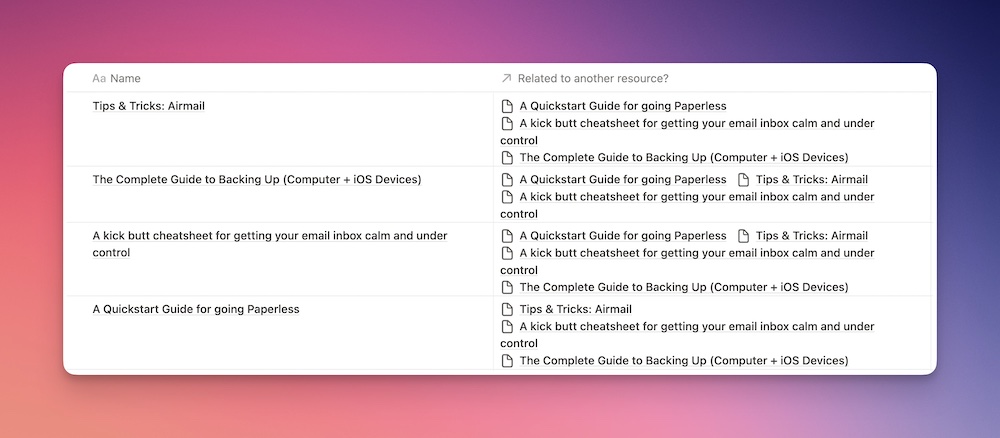Open related kick butt cheatsheet link in Paperless row
The image size is (1000, 438).
(x=688, y=334)
